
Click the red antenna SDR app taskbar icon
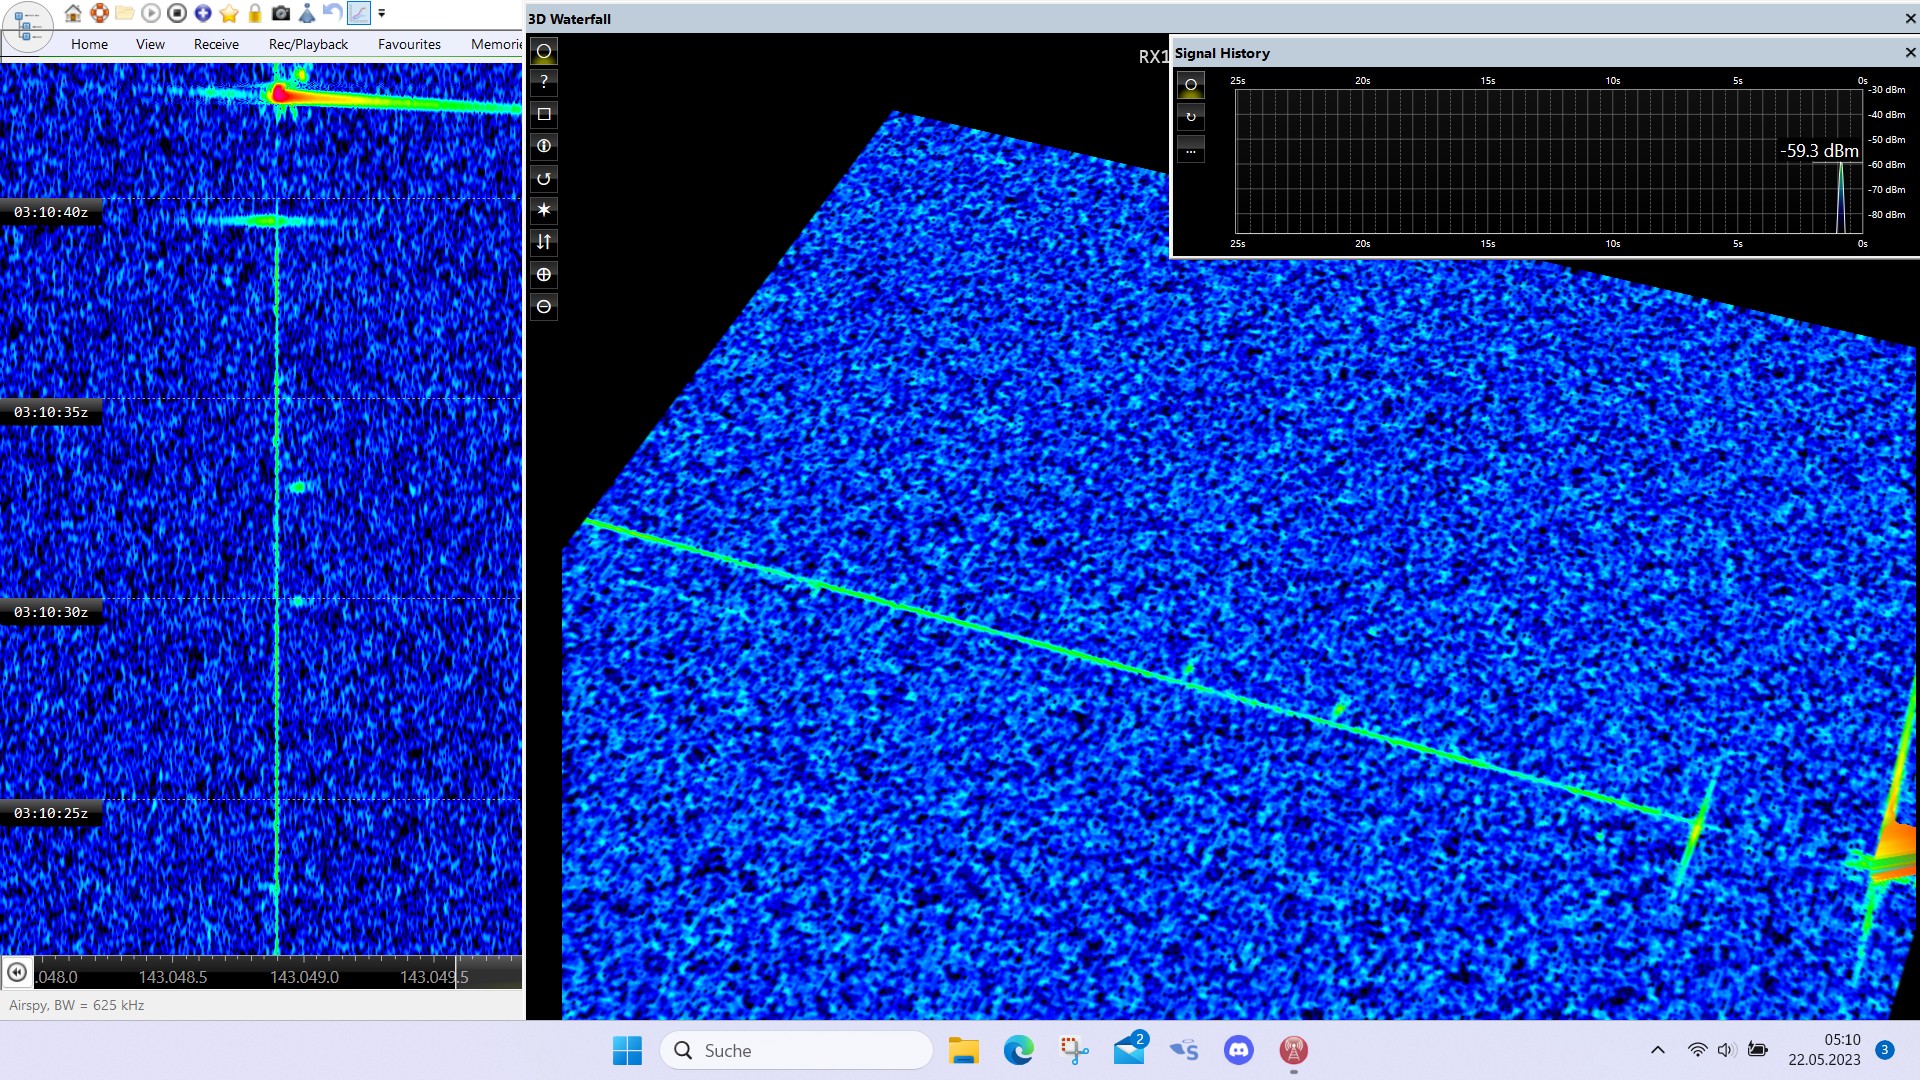[1294, 1050]
